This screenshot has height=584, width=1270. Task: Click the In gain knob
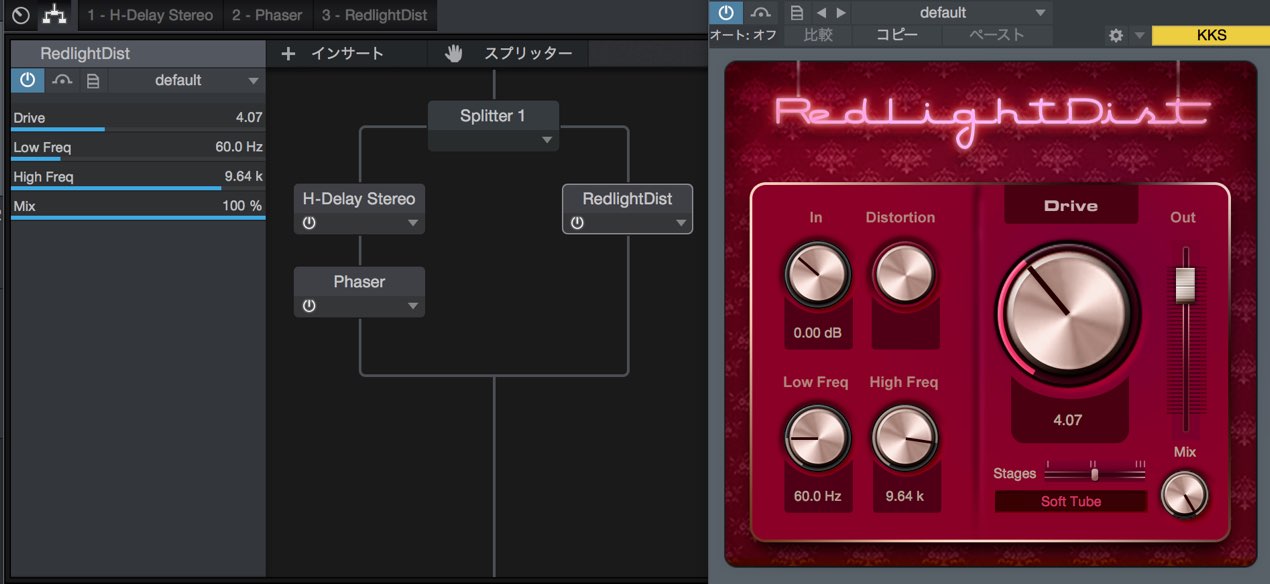click(818, 274)
